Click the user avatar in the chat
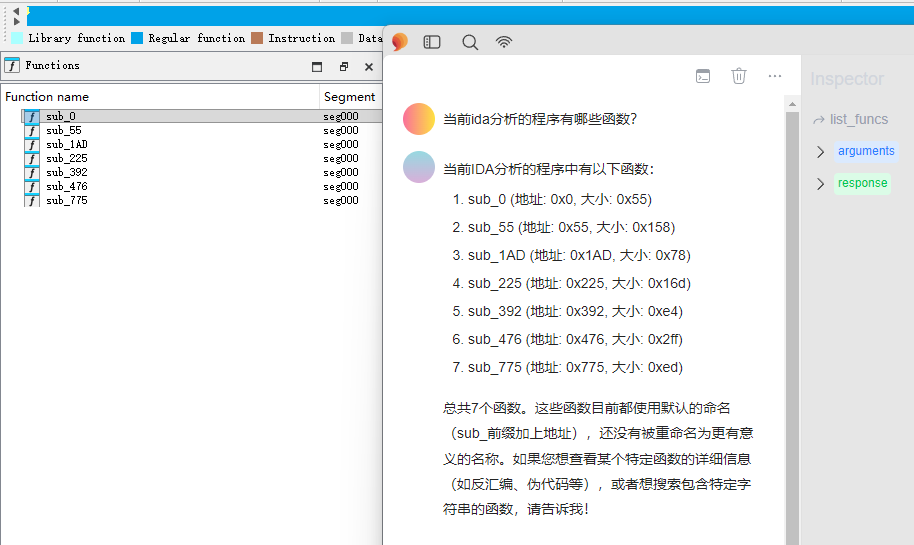The image size is (914, 545). [x=419, y=119]
